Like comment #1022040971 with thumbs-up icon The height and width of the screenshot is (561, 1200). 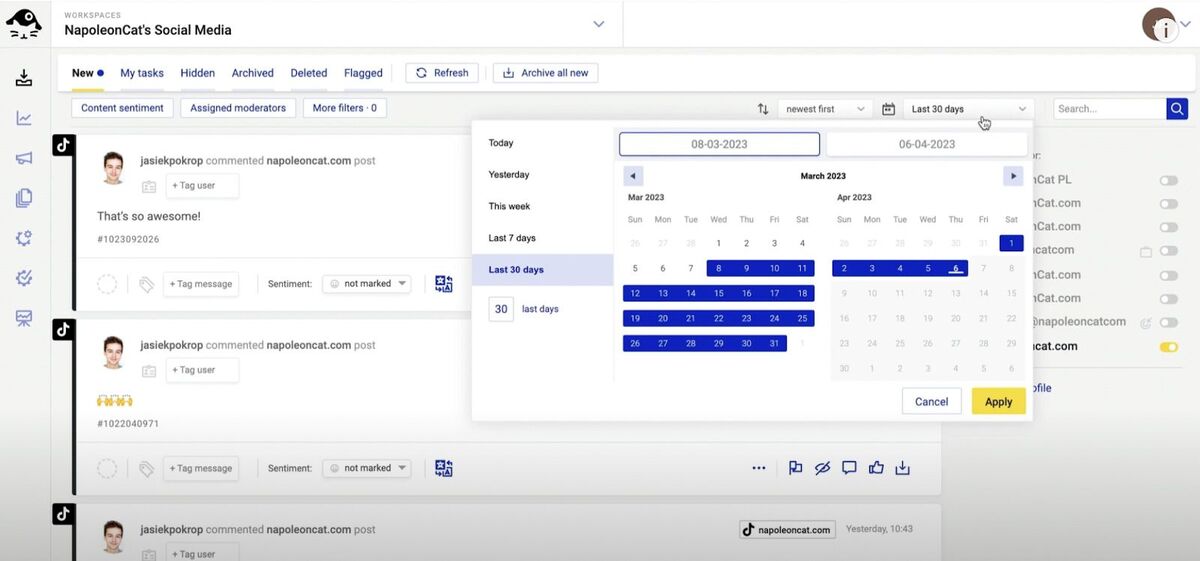coord(877,468)
